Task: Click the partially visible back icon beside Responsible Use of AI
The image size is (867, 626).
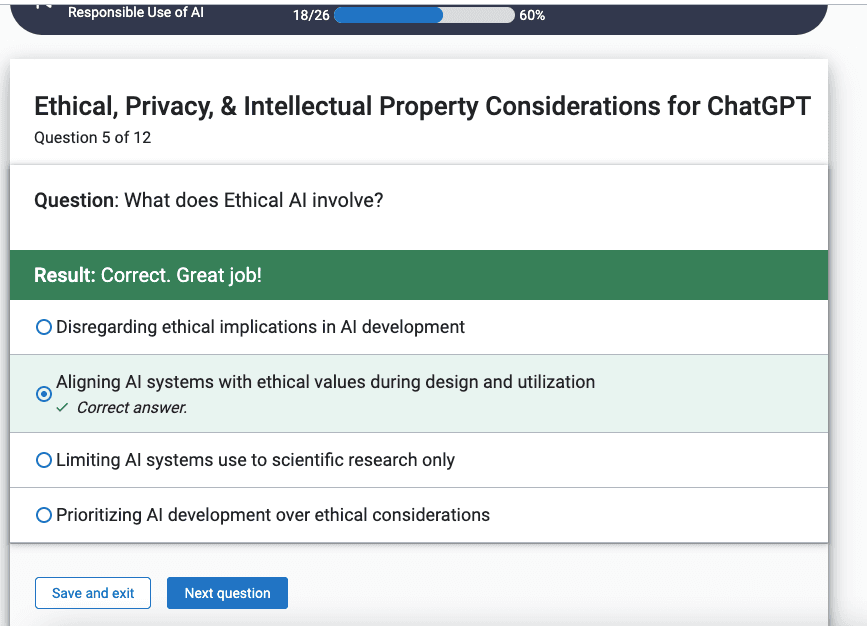Action: pyautogui.click(x=44, y=6)
